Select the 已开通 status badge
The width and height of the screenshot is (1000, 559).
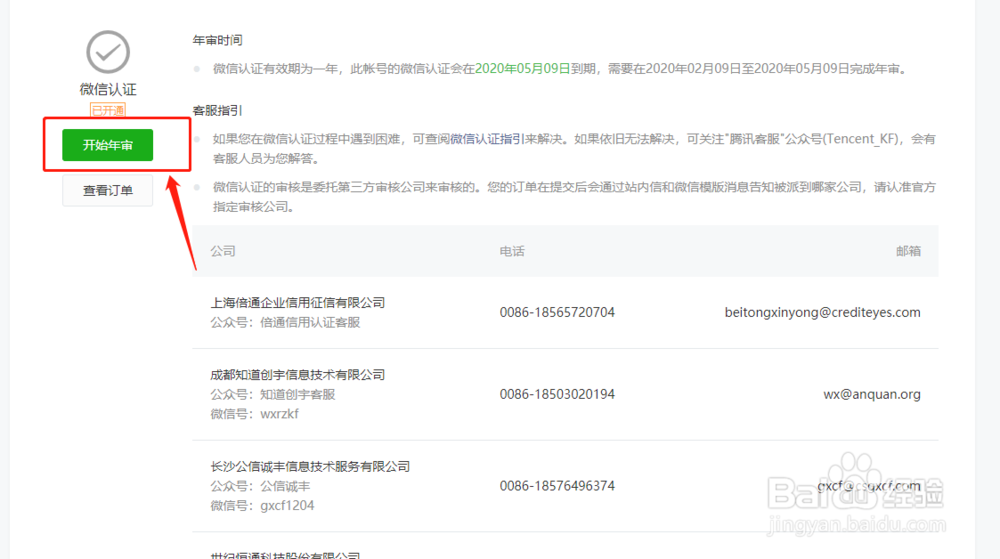(108, 110)
